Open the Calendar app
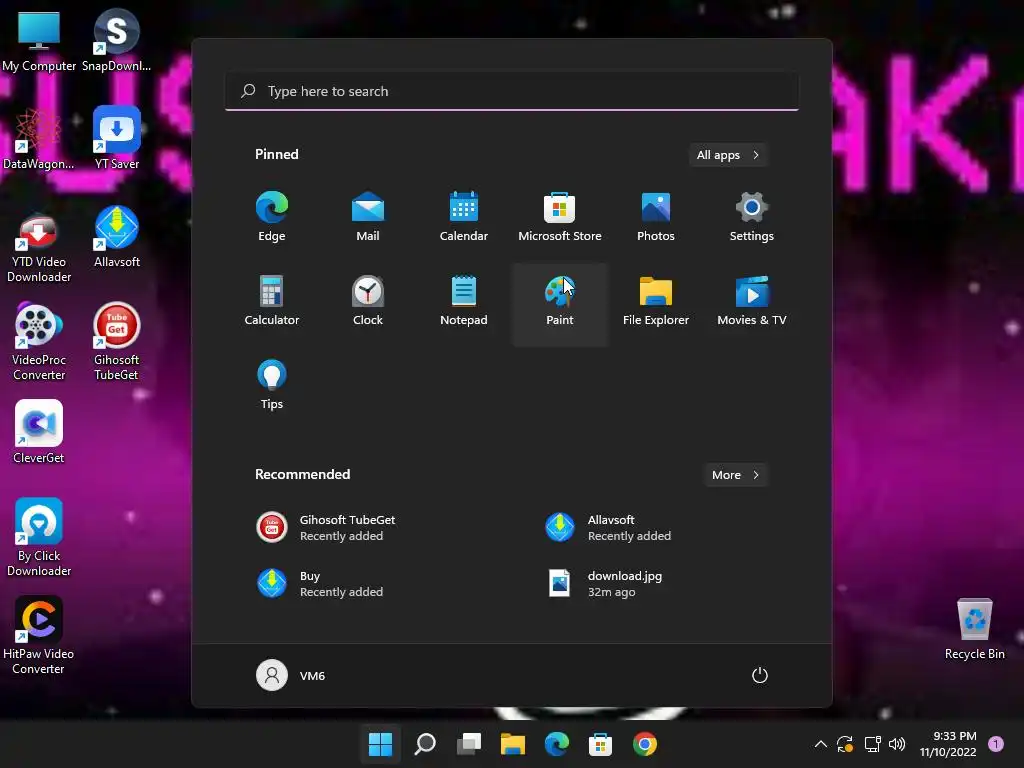The width and height of the screenshot is (1024, 768). (464, 216)
